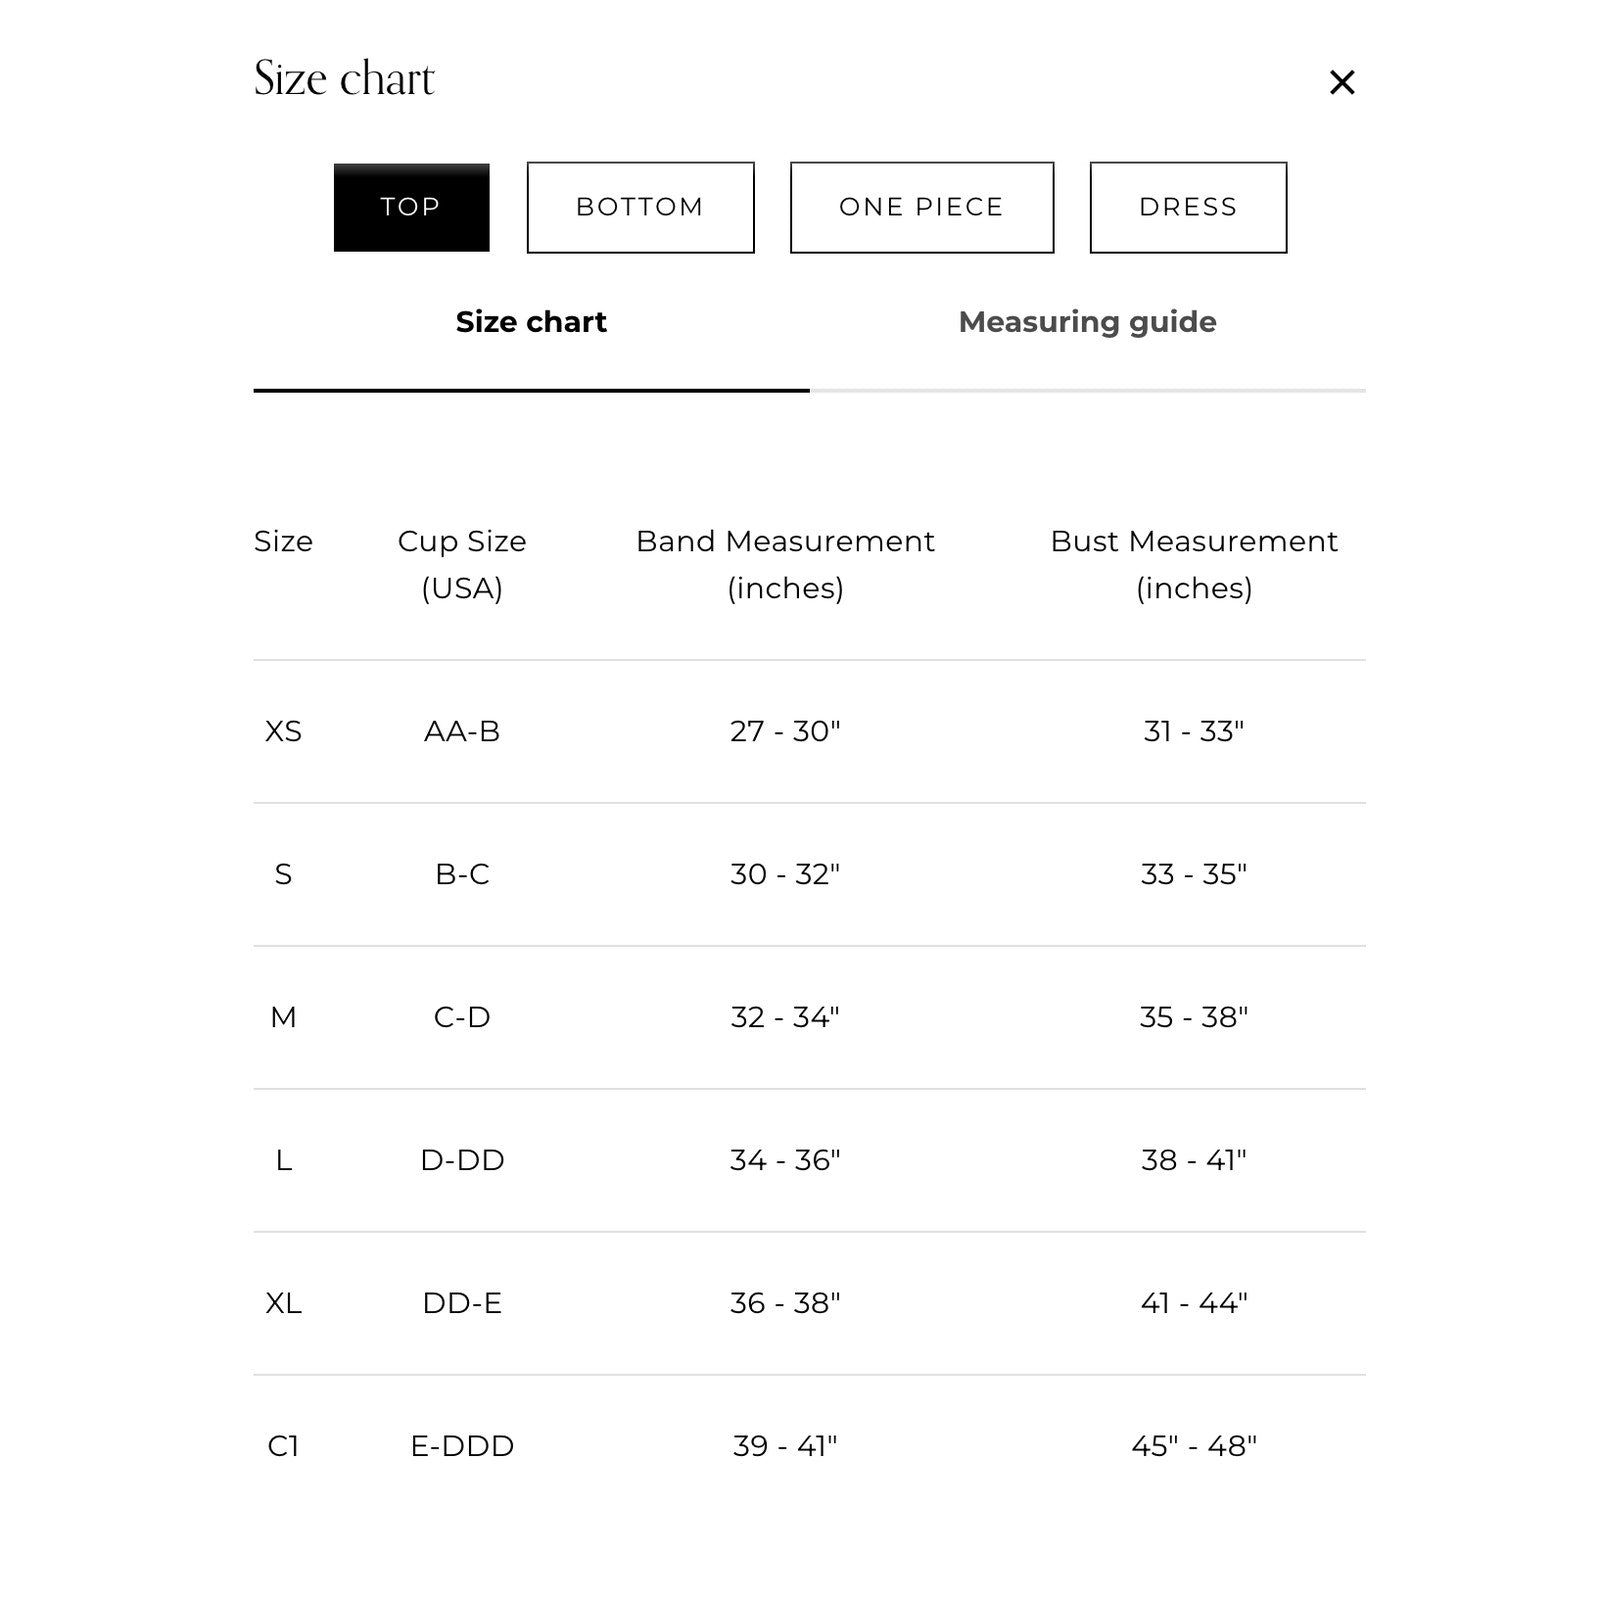Click the M size row label
This screenshot has height=1600, width=1600.
[283, 1017]
